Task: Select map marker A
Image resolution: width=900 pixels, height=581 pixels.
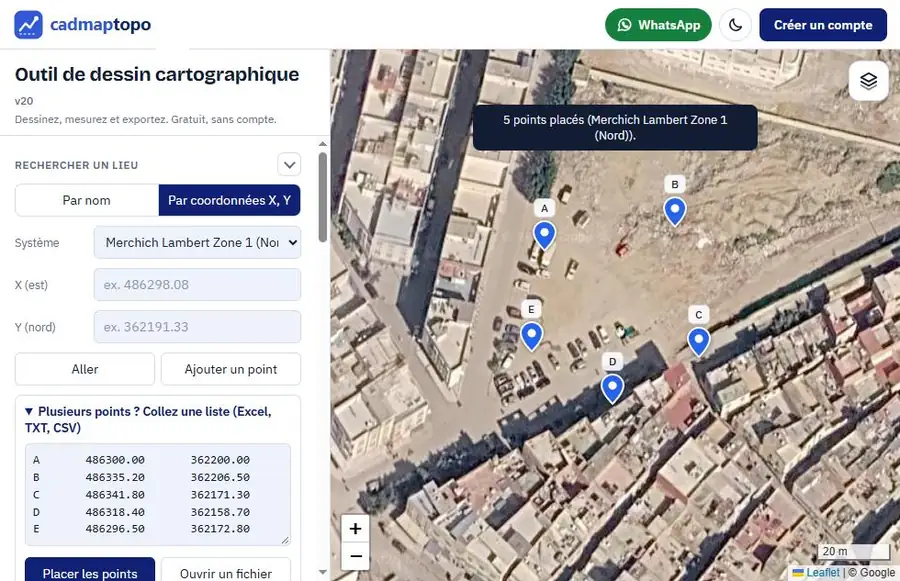Action: click(544, 236)
